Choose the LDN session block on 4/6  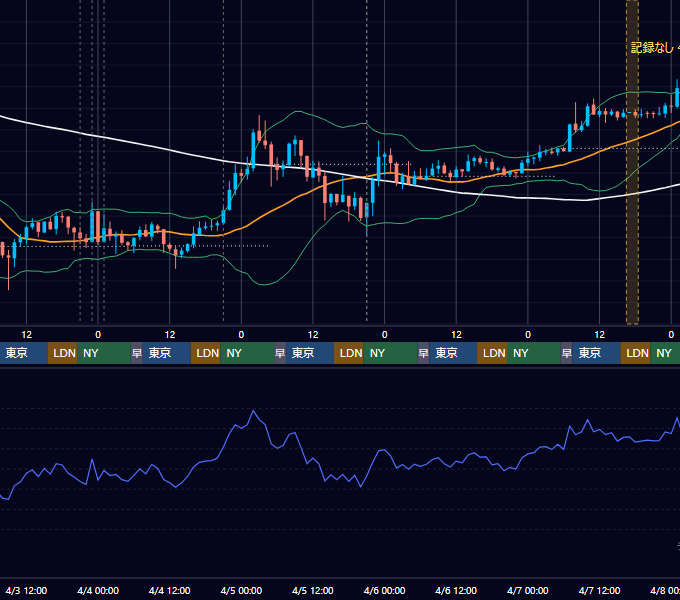492,353
